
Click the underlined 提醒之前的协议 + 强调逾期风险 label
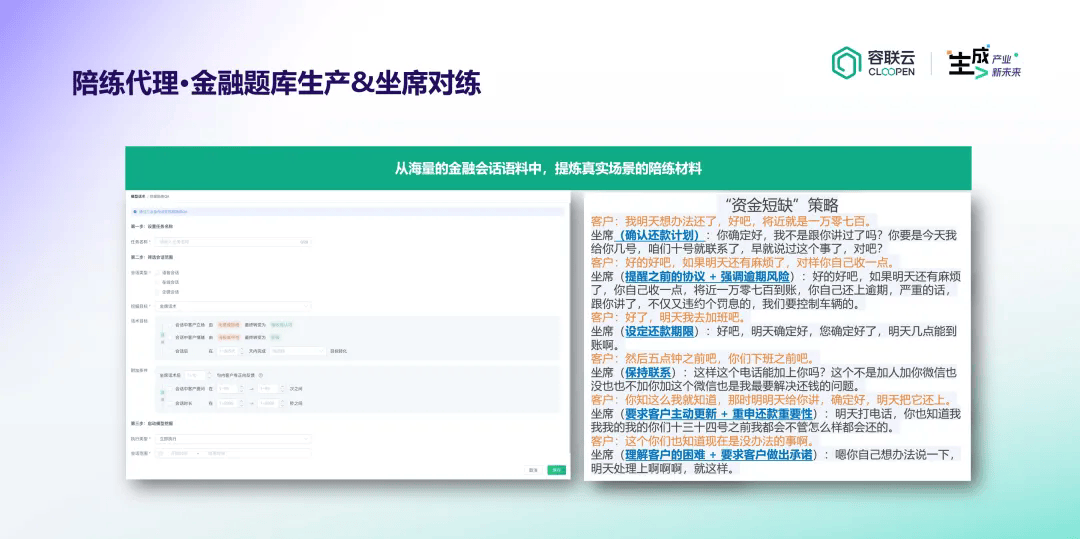click(x=705, y=276)
